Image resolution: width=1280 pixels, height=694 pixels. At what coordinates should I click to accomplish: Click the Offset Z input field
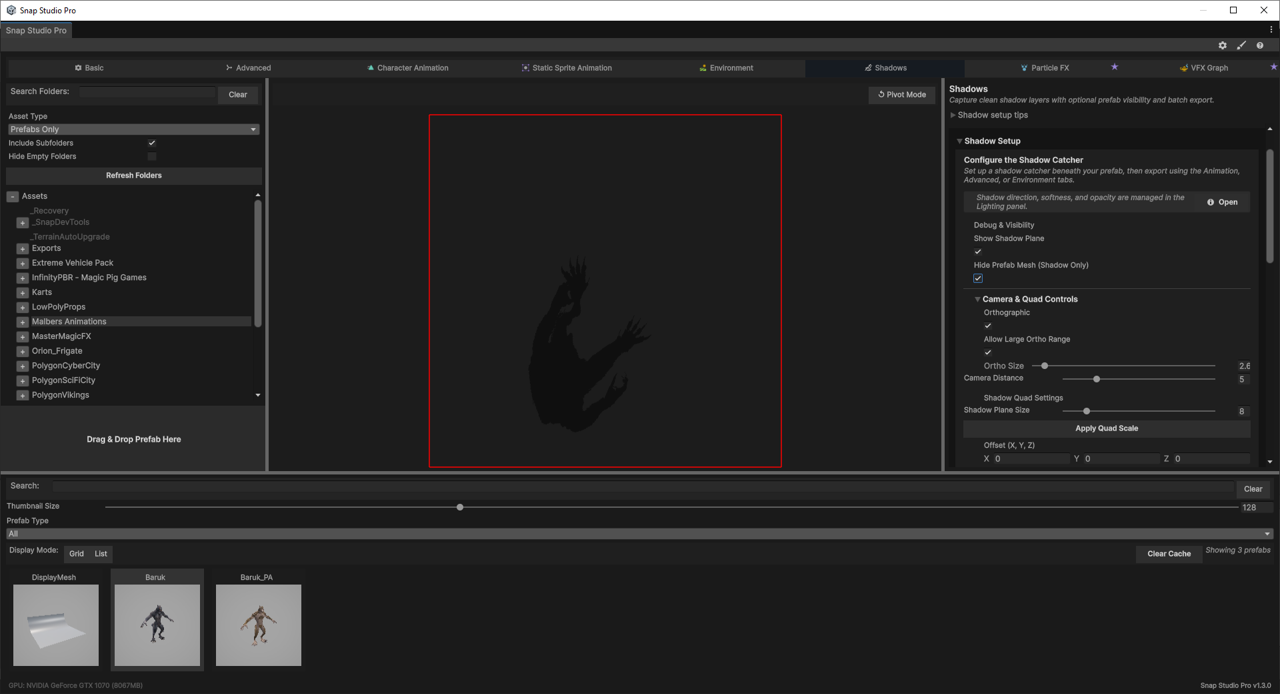tap(1211, 459)
